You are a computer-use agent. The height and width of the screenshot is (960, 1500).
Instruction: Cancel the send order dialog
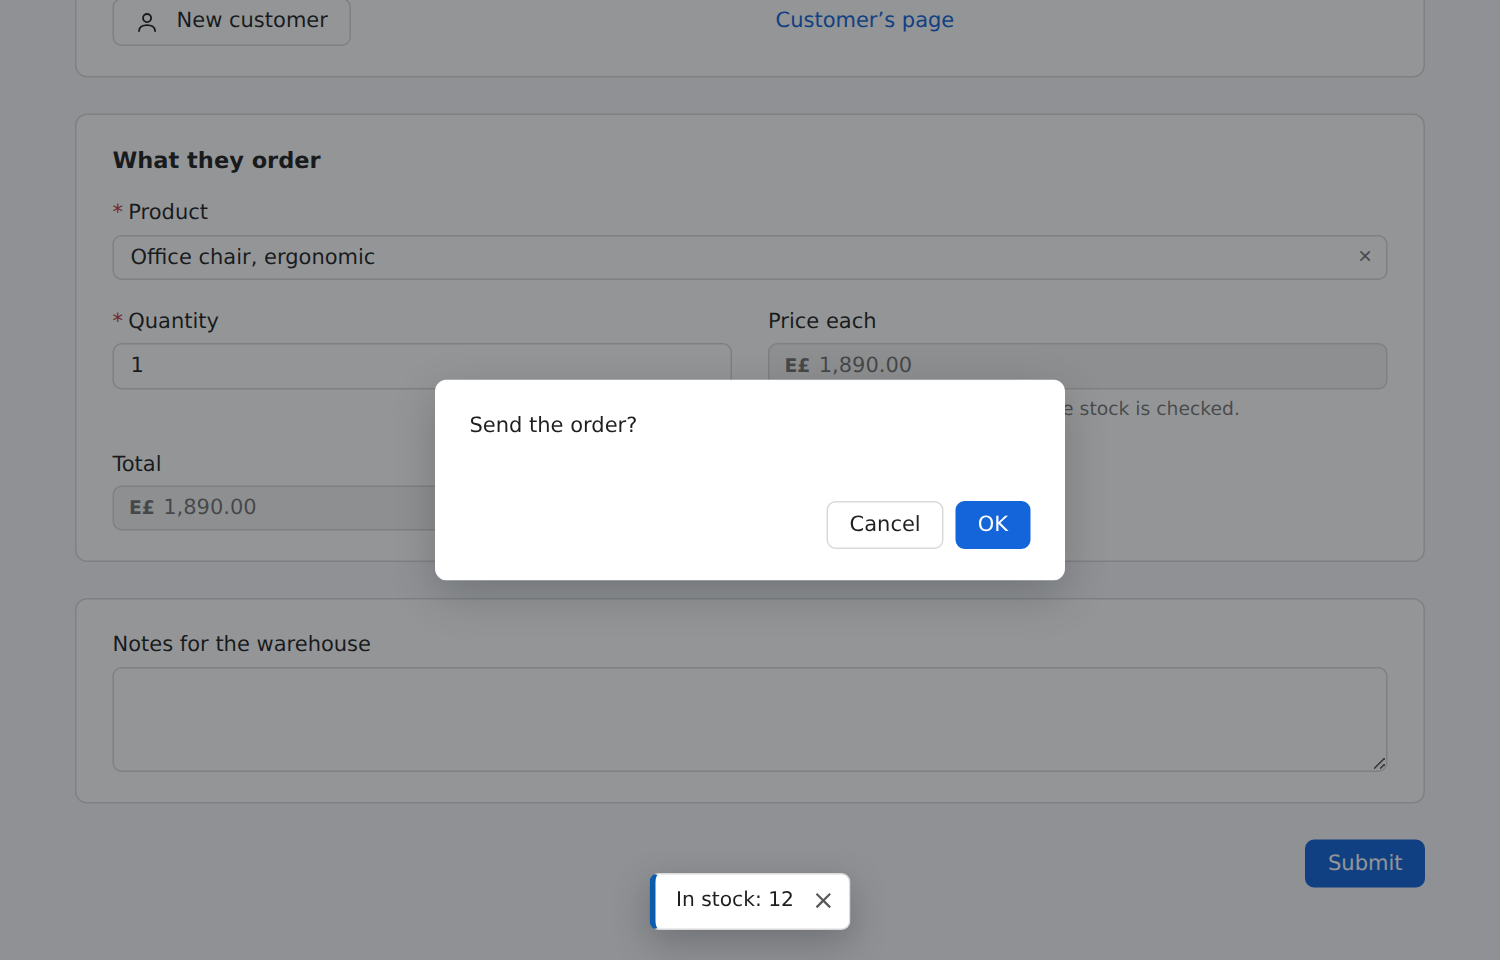[x=884, y=524]
